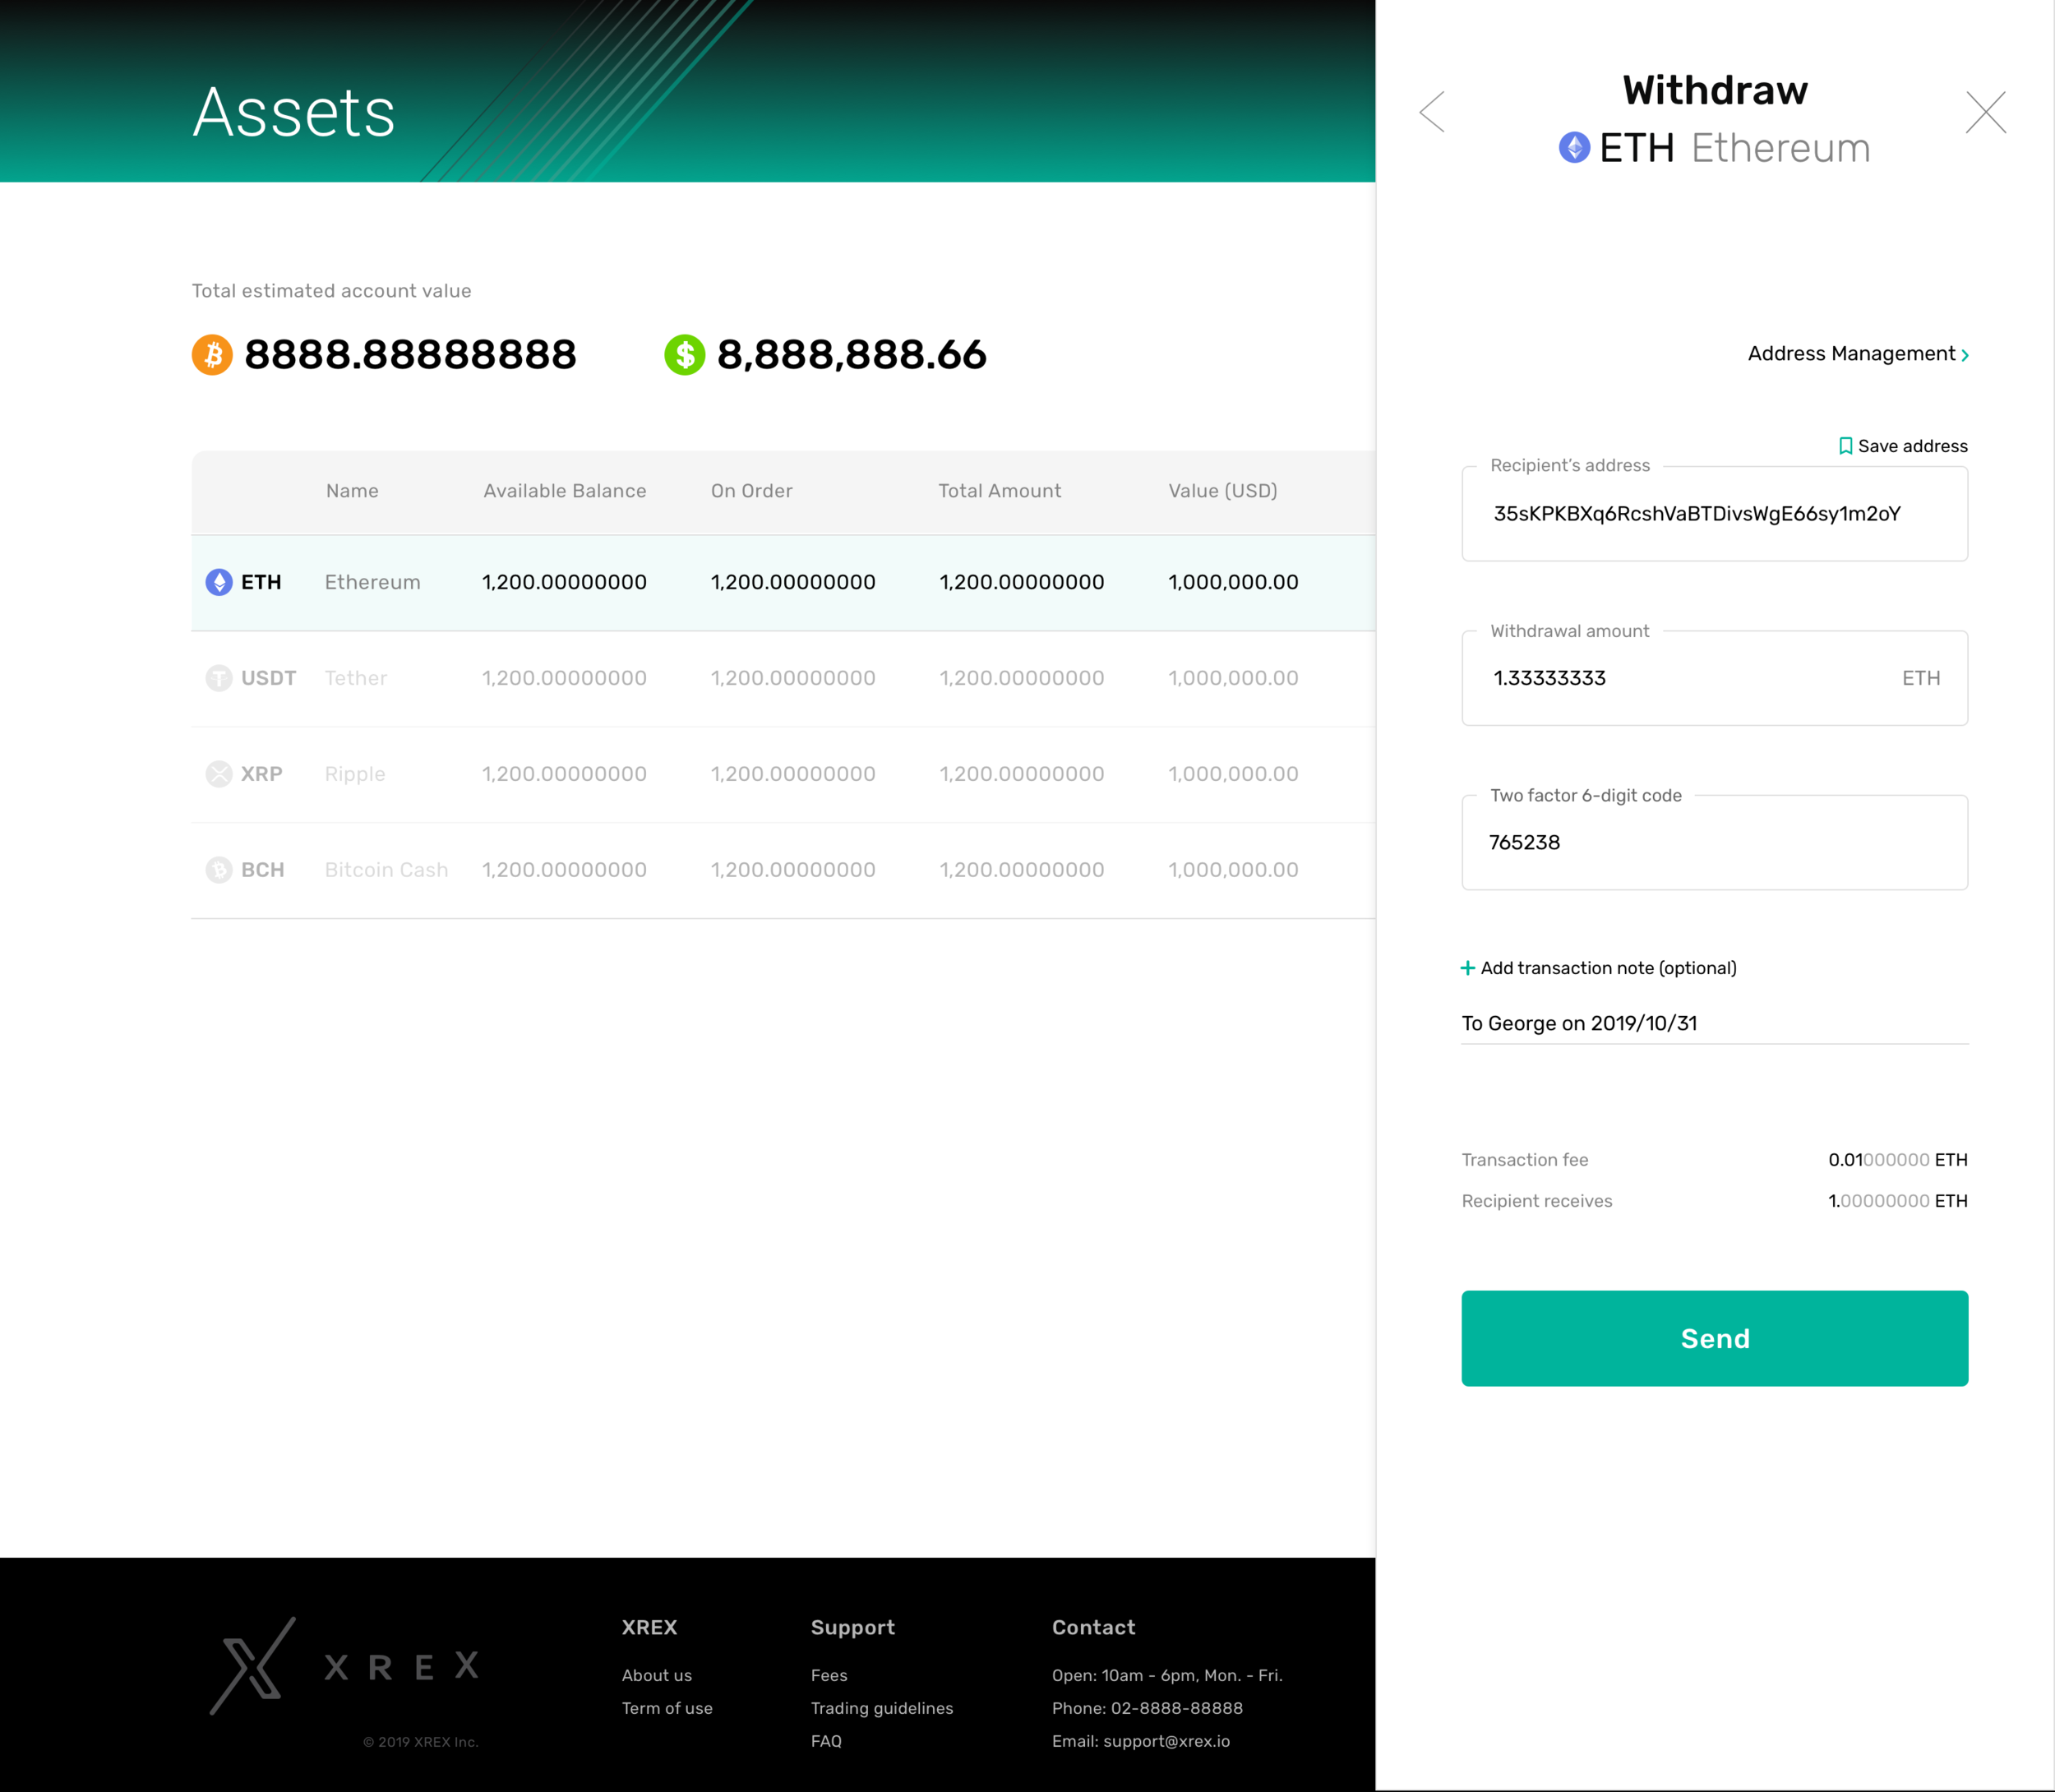The image size is (2055, 1792).
Task: Click the Ethereum icon in Withdraw header
Action: [x=1574, y=148]
